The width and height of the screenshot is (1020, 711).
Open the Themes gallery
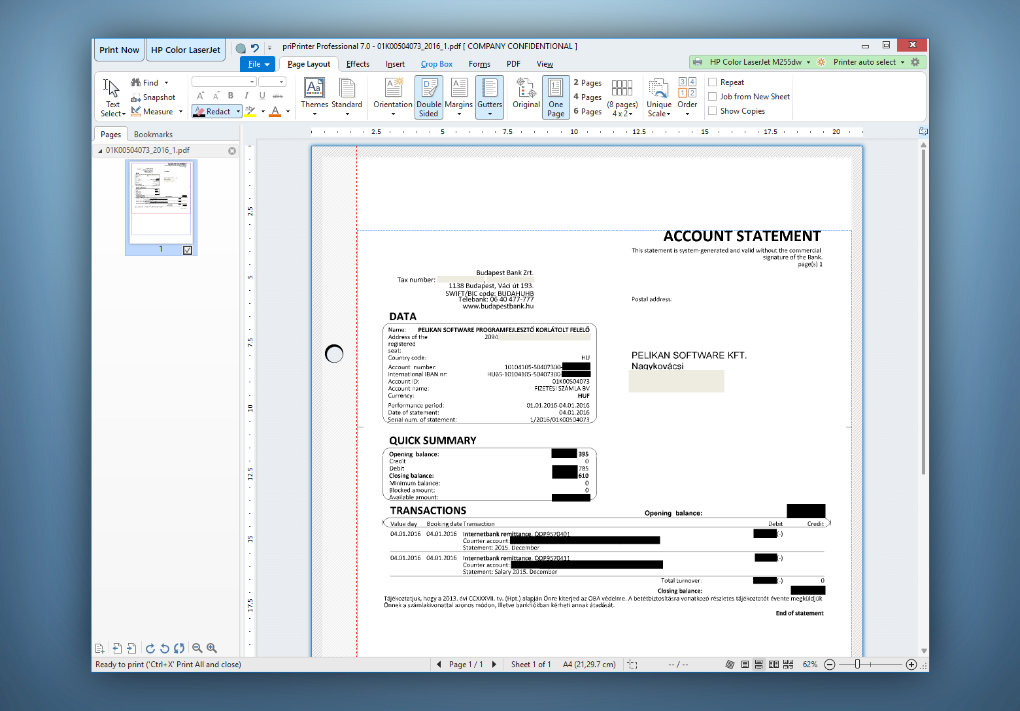(314, 97)
